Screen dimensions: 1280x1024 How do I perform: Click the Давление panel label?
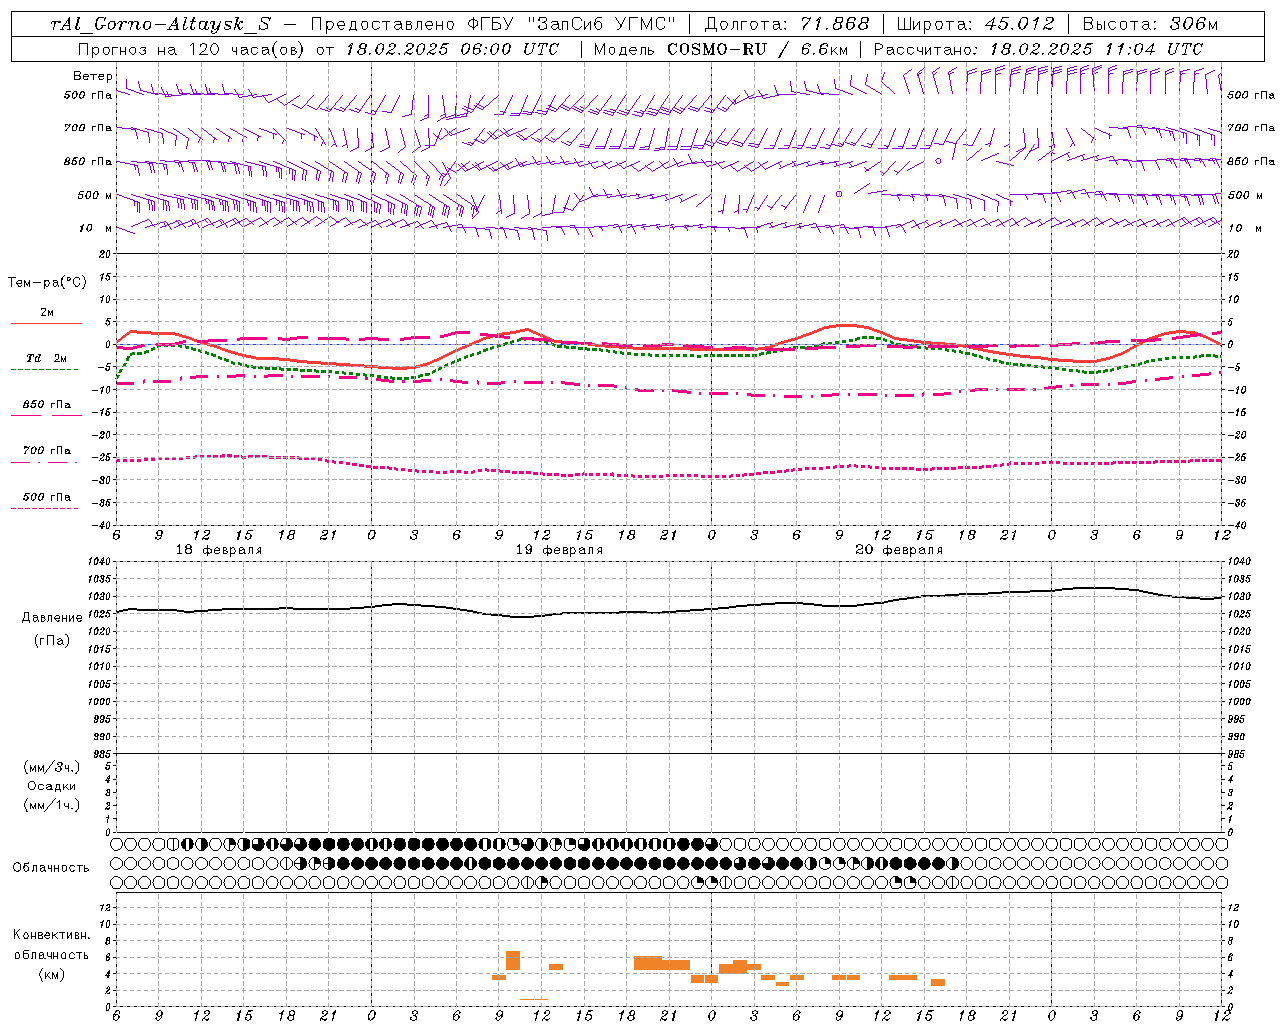52,618
